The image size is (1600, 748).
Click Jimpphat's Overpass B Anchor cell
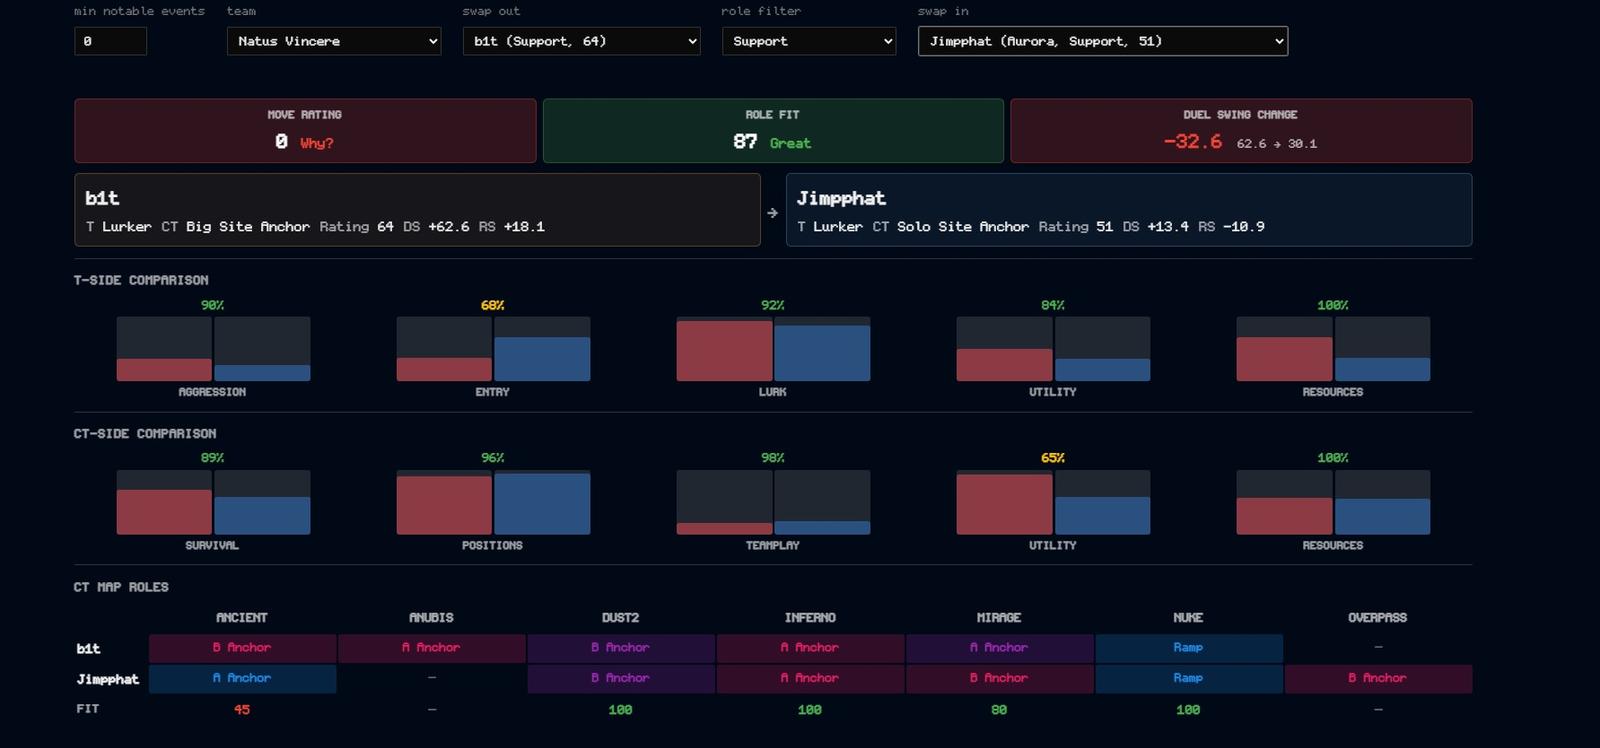(1378, 678)
